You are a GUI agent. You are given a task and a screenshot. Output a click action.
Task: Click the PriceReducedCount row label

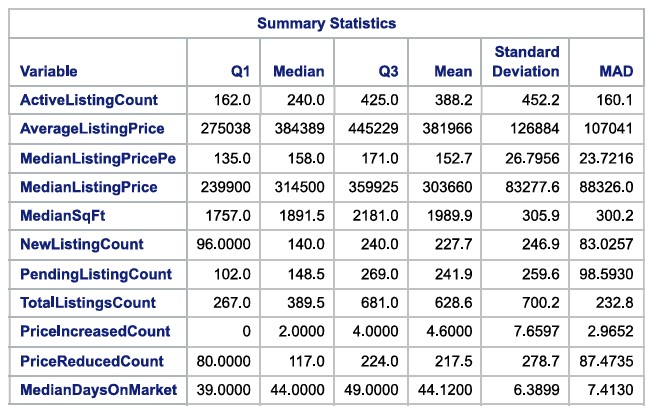(x=90, y=359)
